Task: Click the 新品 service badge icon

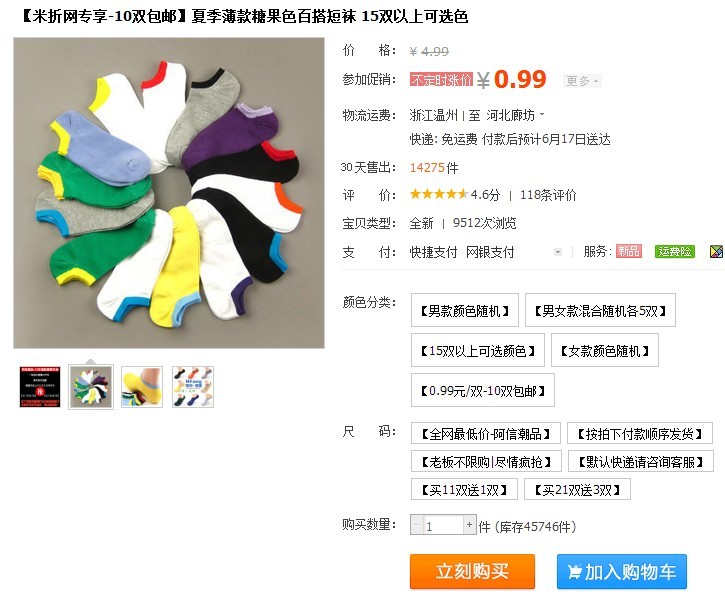Action: [628, 252]
